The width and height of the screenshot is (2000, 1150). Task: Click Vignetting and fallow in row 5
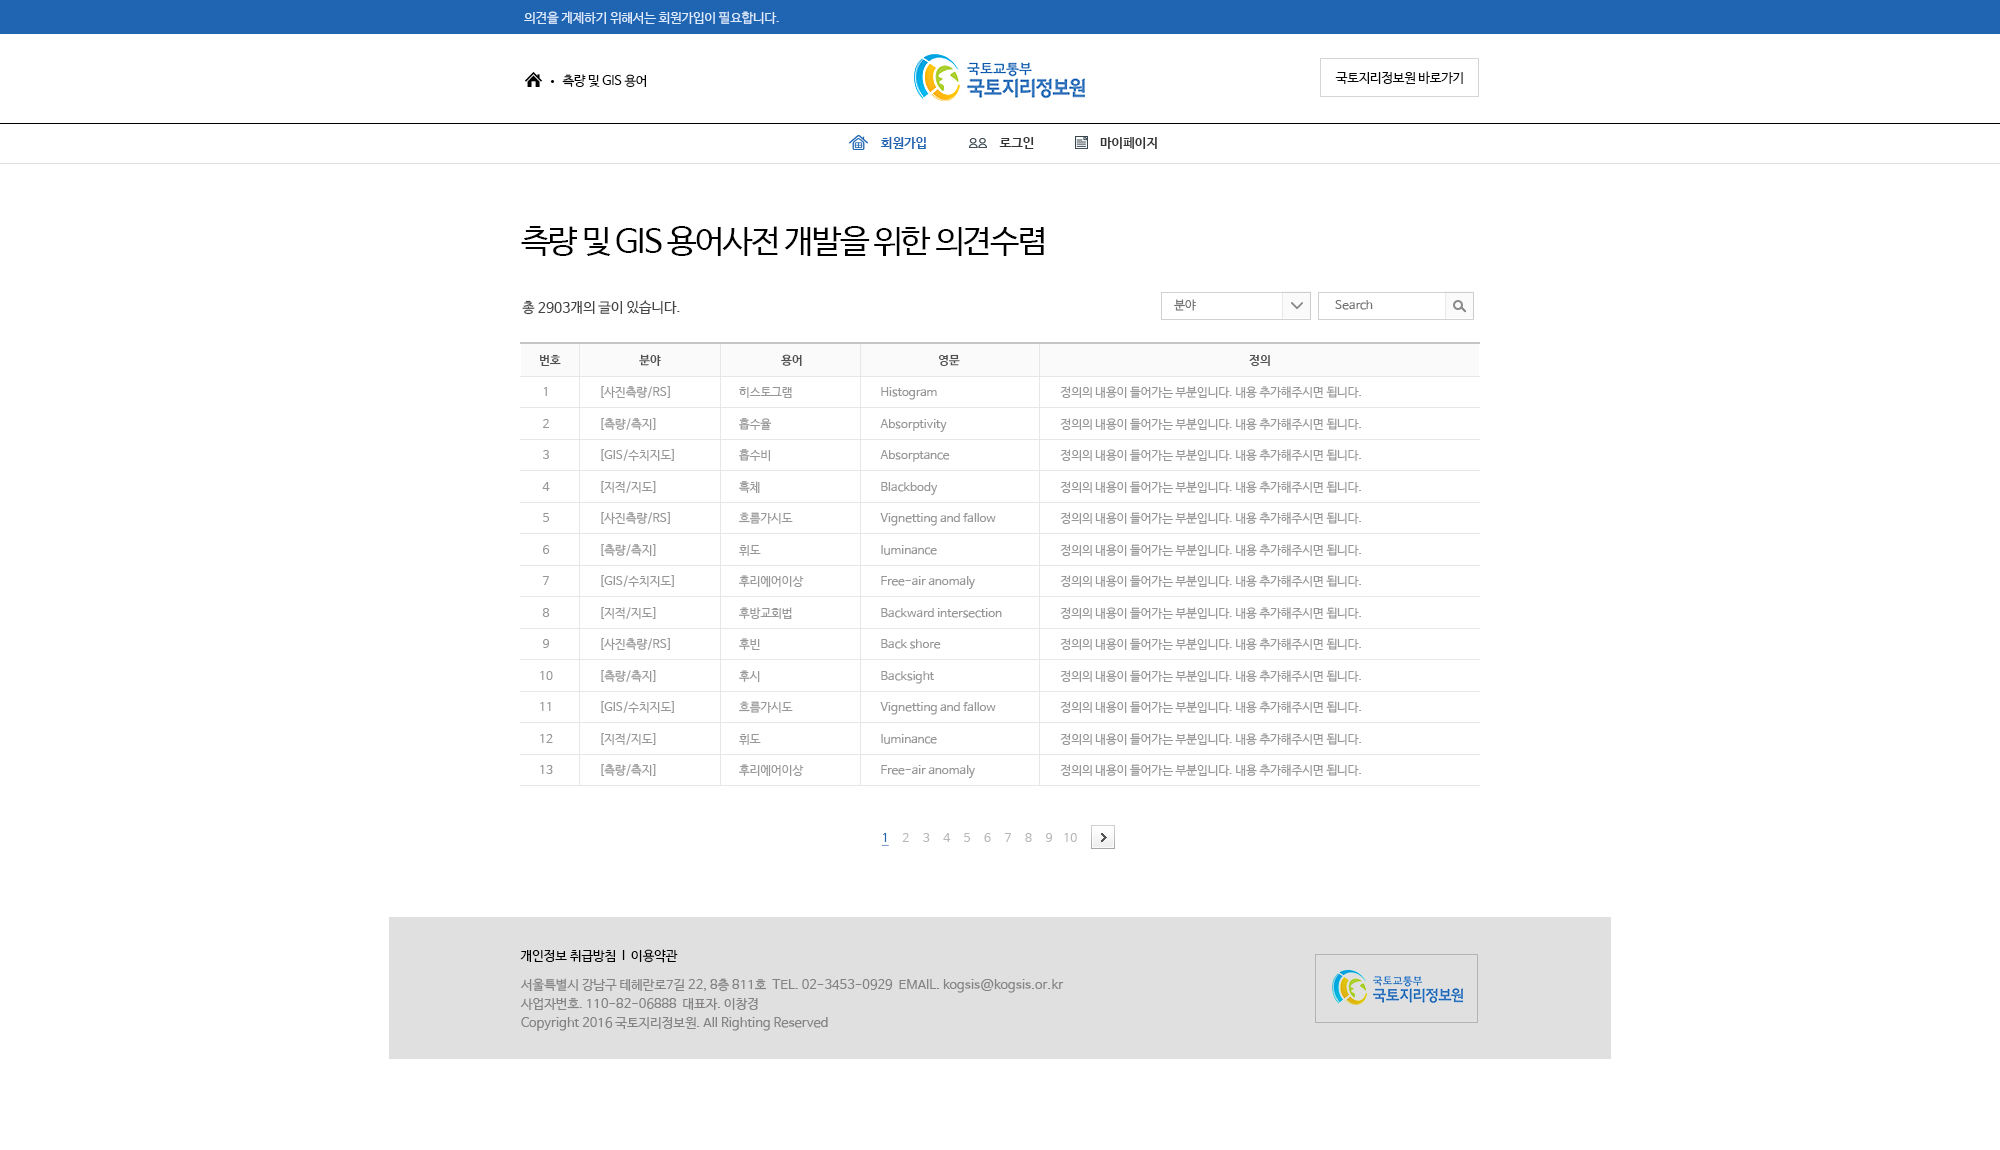(x=938, y=518)
